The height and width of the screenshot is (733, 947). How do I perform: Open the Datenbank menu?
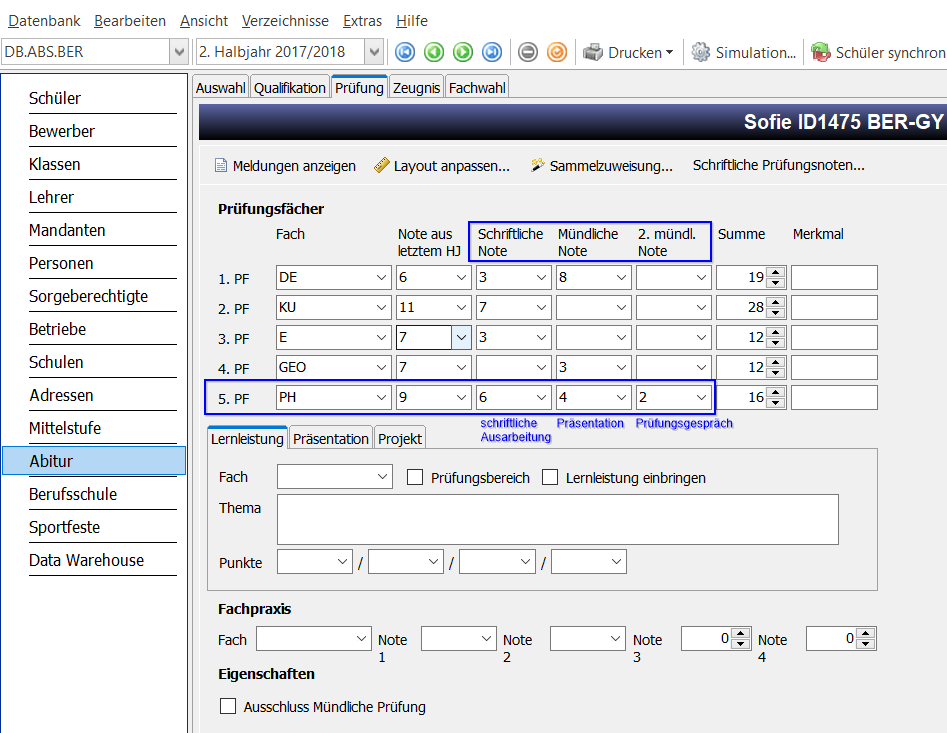[x=44, y=21]
